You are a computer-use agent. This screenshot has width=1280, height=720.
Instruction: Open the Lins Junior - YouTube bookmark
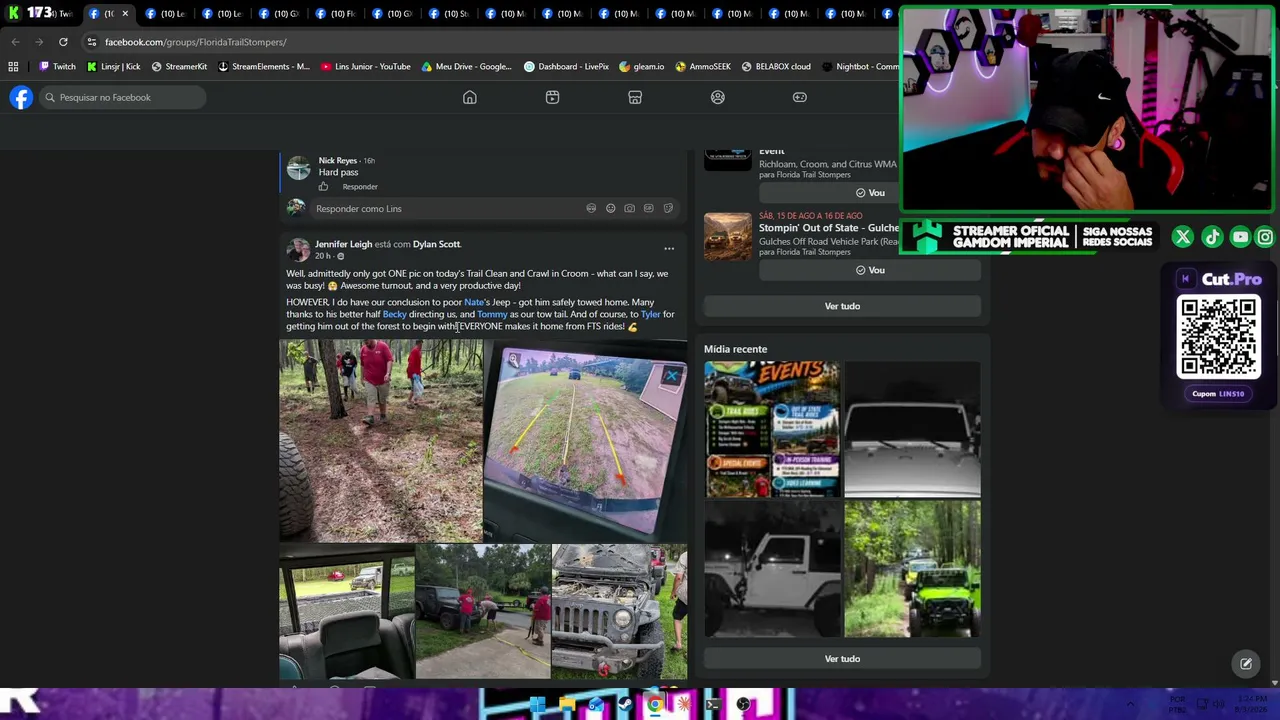(x=366, y=67)
